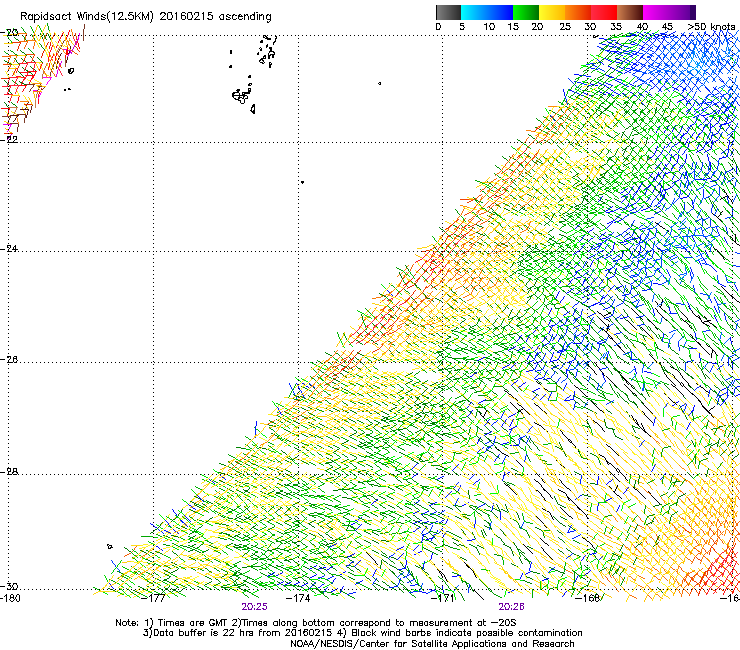Click the yellow 20-25 knots legend swatch
The image size is (740, 650).
(552, 12)
